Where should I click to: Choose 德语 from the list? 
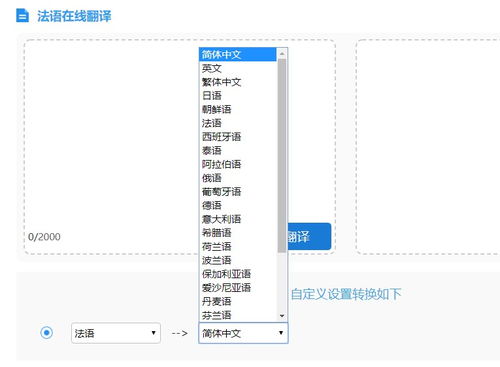point(238,205)
